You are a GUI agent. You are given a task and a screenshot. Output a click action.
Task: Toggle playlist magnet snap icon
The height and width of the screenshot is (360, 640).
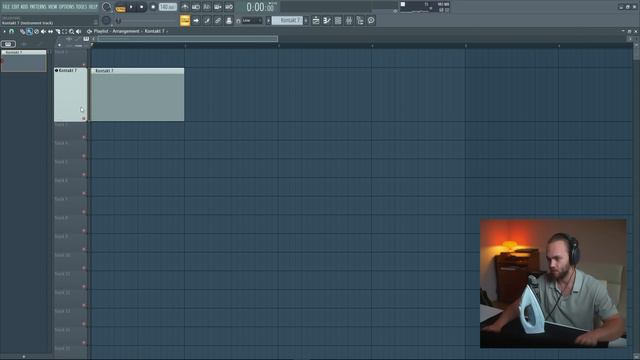pyautogui.click(x=11, y=31)
